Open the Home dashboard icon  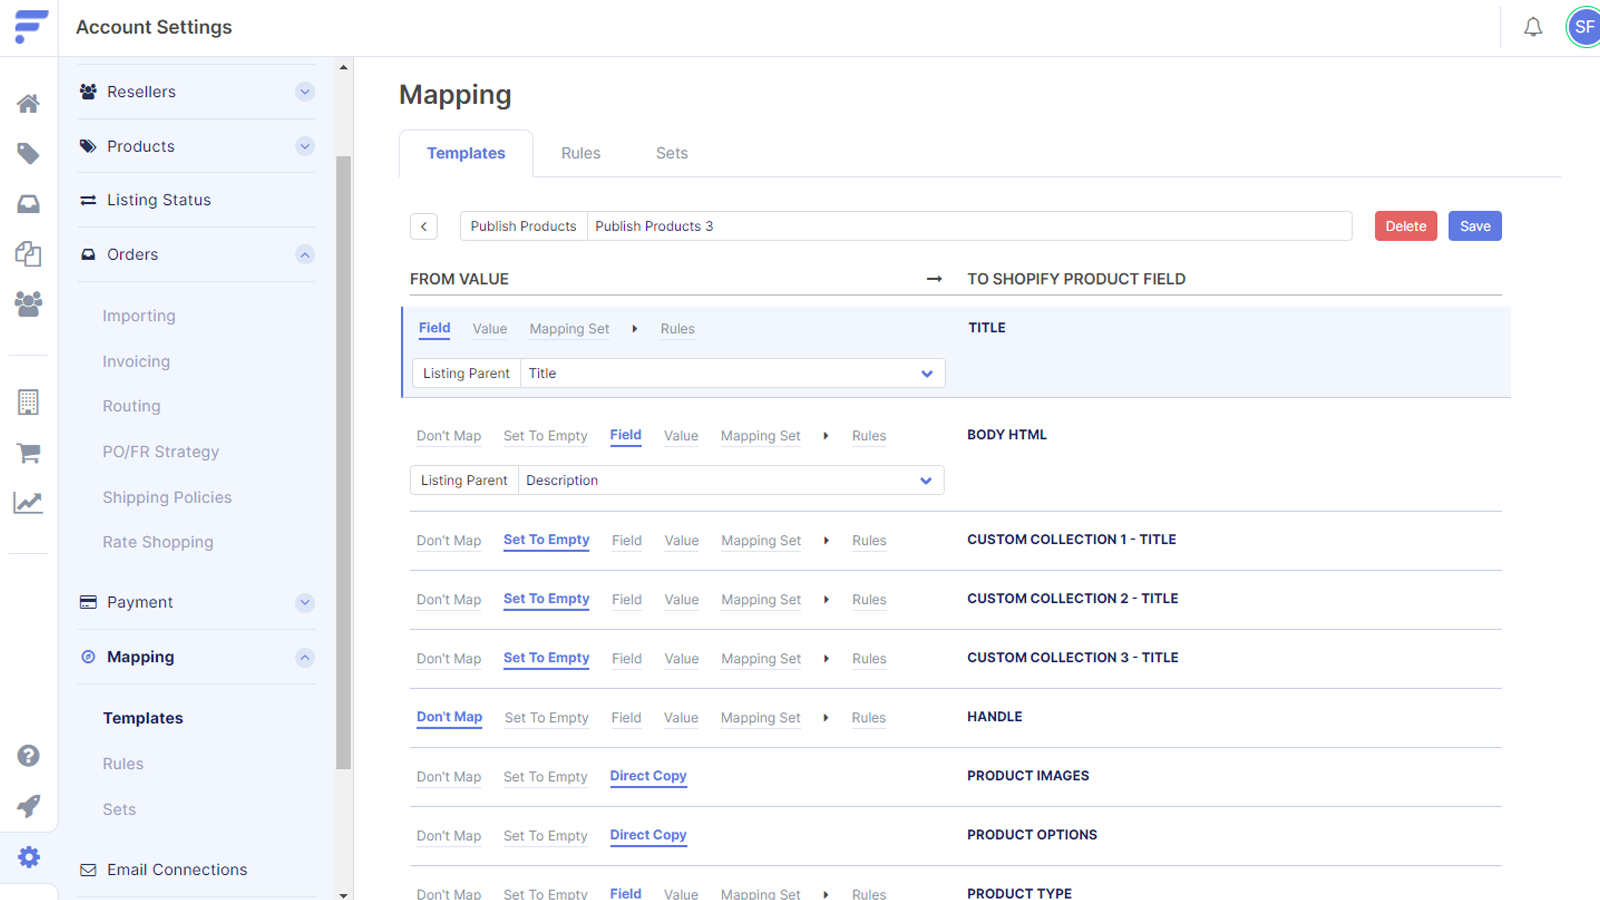[x=29, y=103]
